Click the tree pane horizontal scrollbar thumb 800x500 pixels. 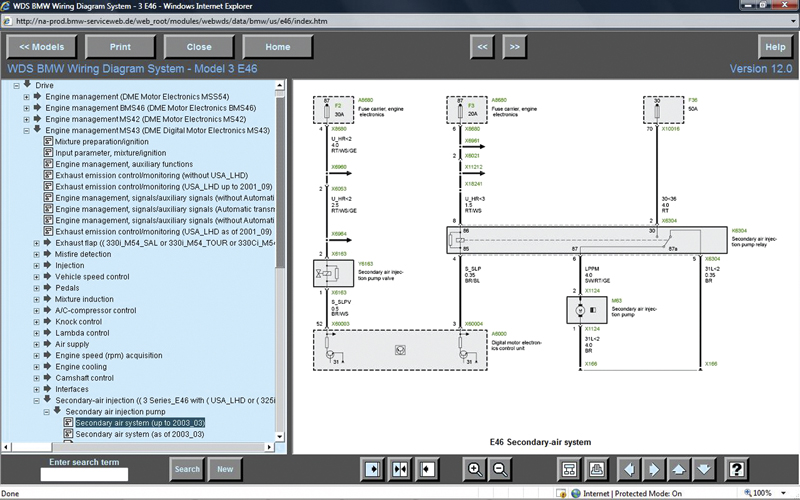[x=32, y=447]
